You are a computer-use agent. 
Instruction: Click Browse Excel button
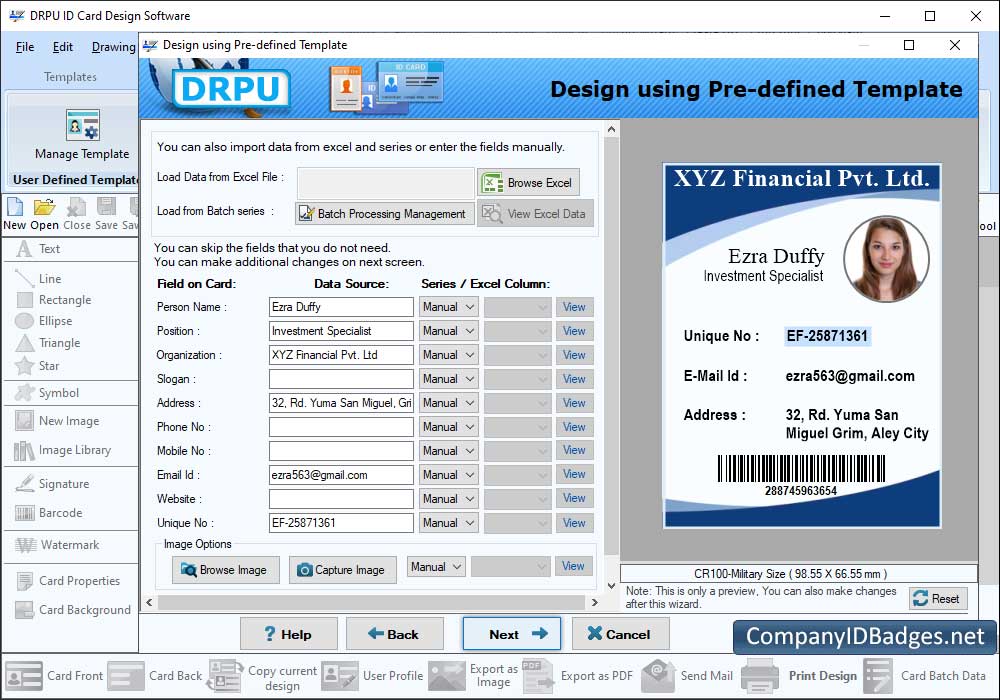[529, 183]
